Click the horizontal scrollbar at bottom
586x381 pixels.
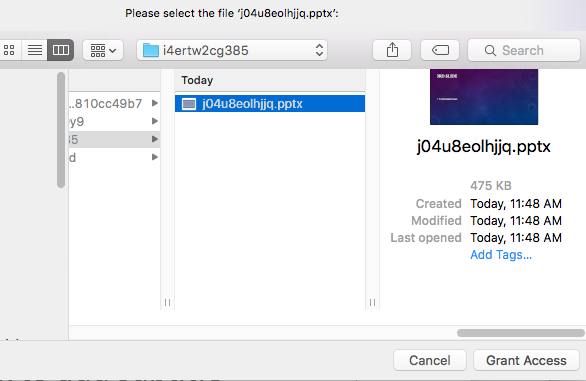click(x=521, y=333)
